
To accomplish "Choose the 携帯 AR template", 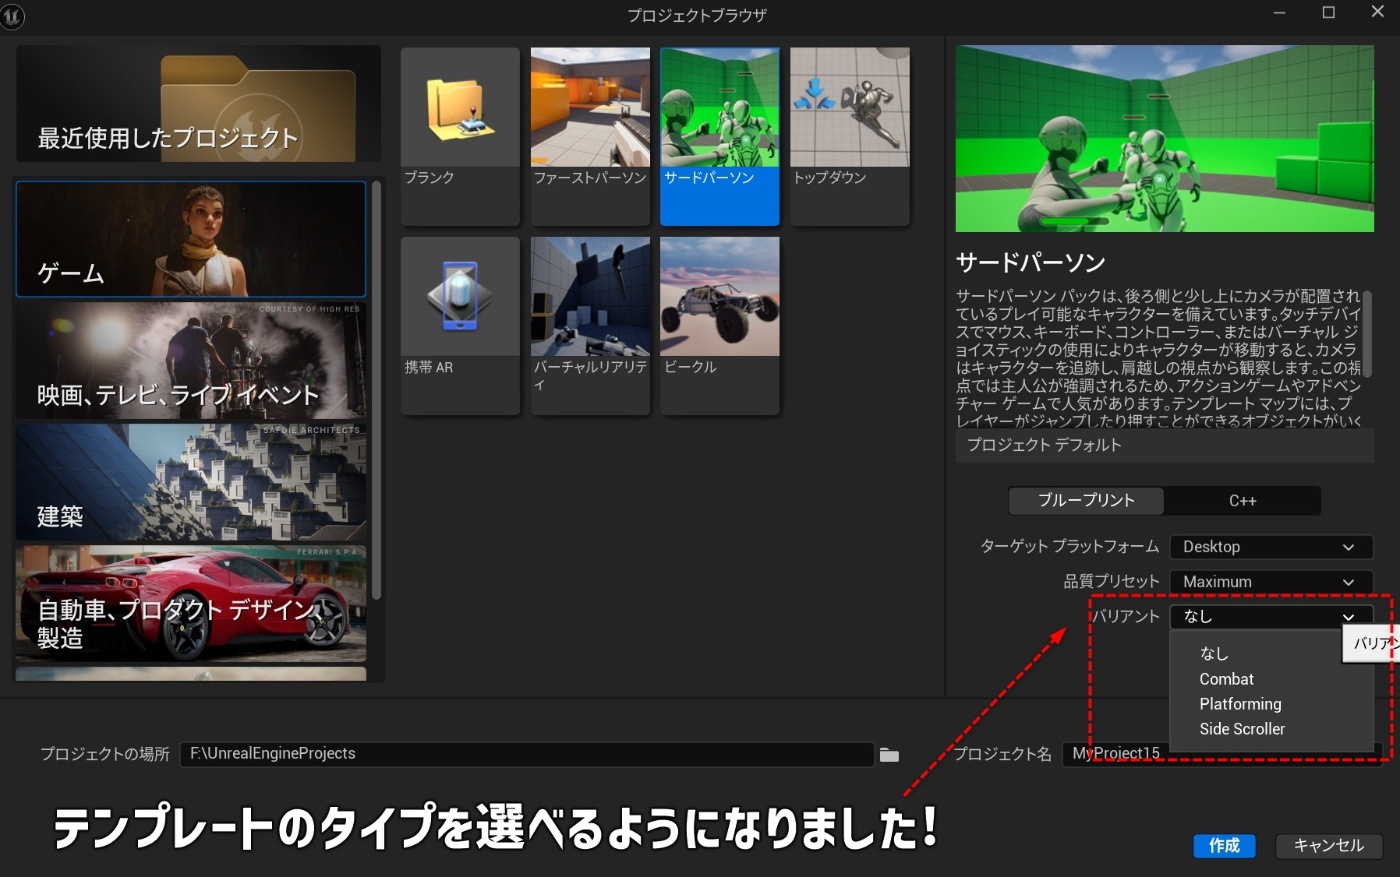I will tap(460, 326).
